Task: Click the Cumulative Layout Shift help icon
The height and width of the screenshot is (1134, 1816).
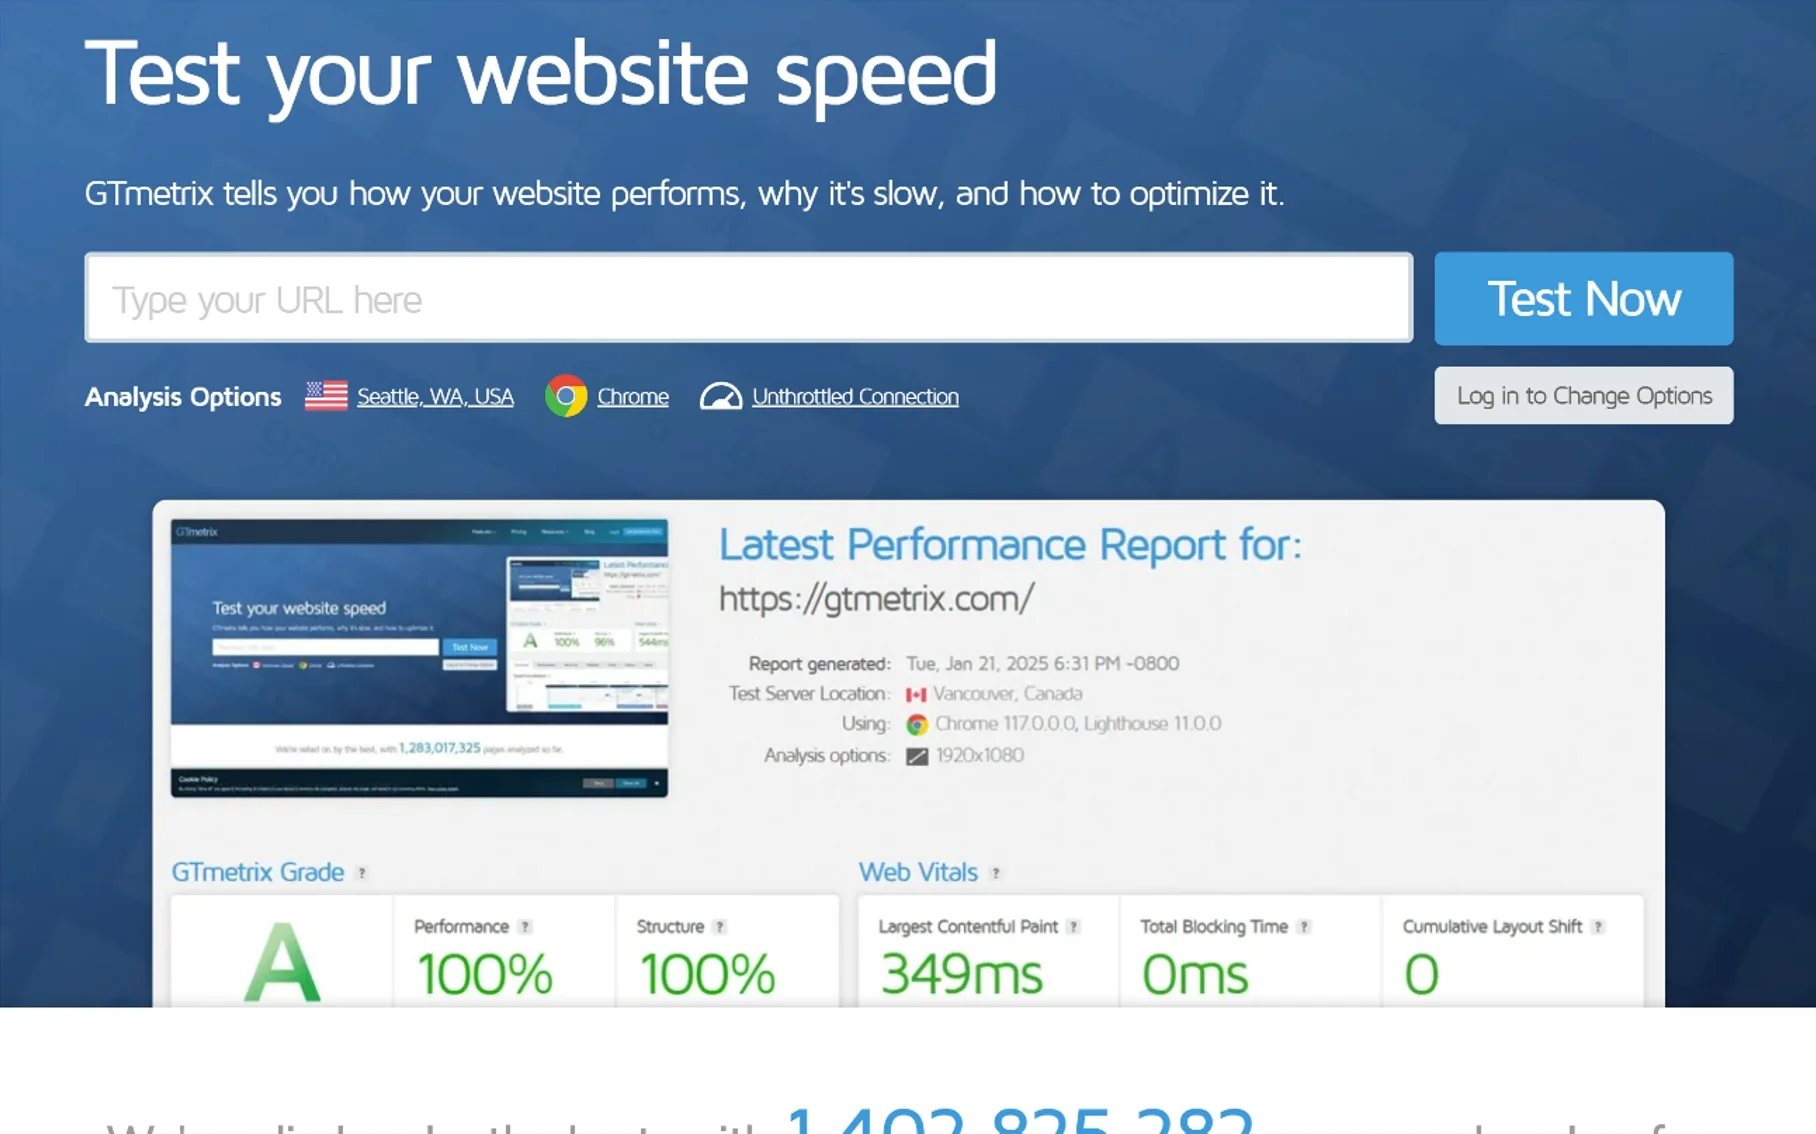Action: tap(1598, 927)
